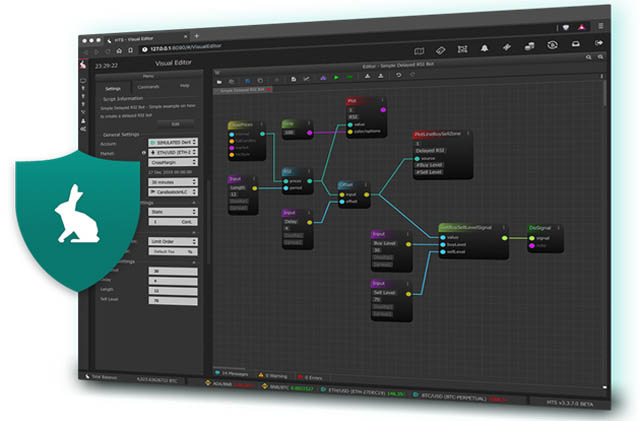640x421 pixels.
Task: Collapse the section above Limit Order dropdown
Action: (x=194, y=232)
